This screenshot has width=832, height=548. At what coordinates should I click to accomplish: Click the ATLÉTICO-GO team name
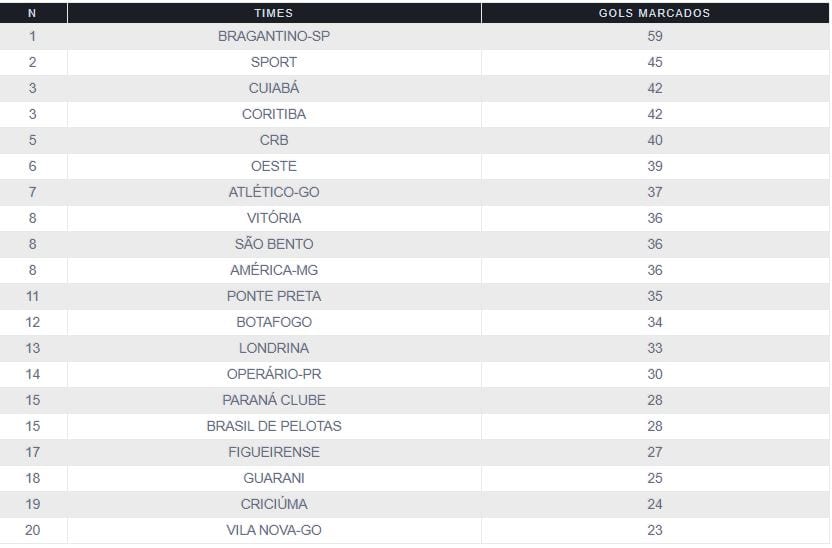(x=274, y=192)
